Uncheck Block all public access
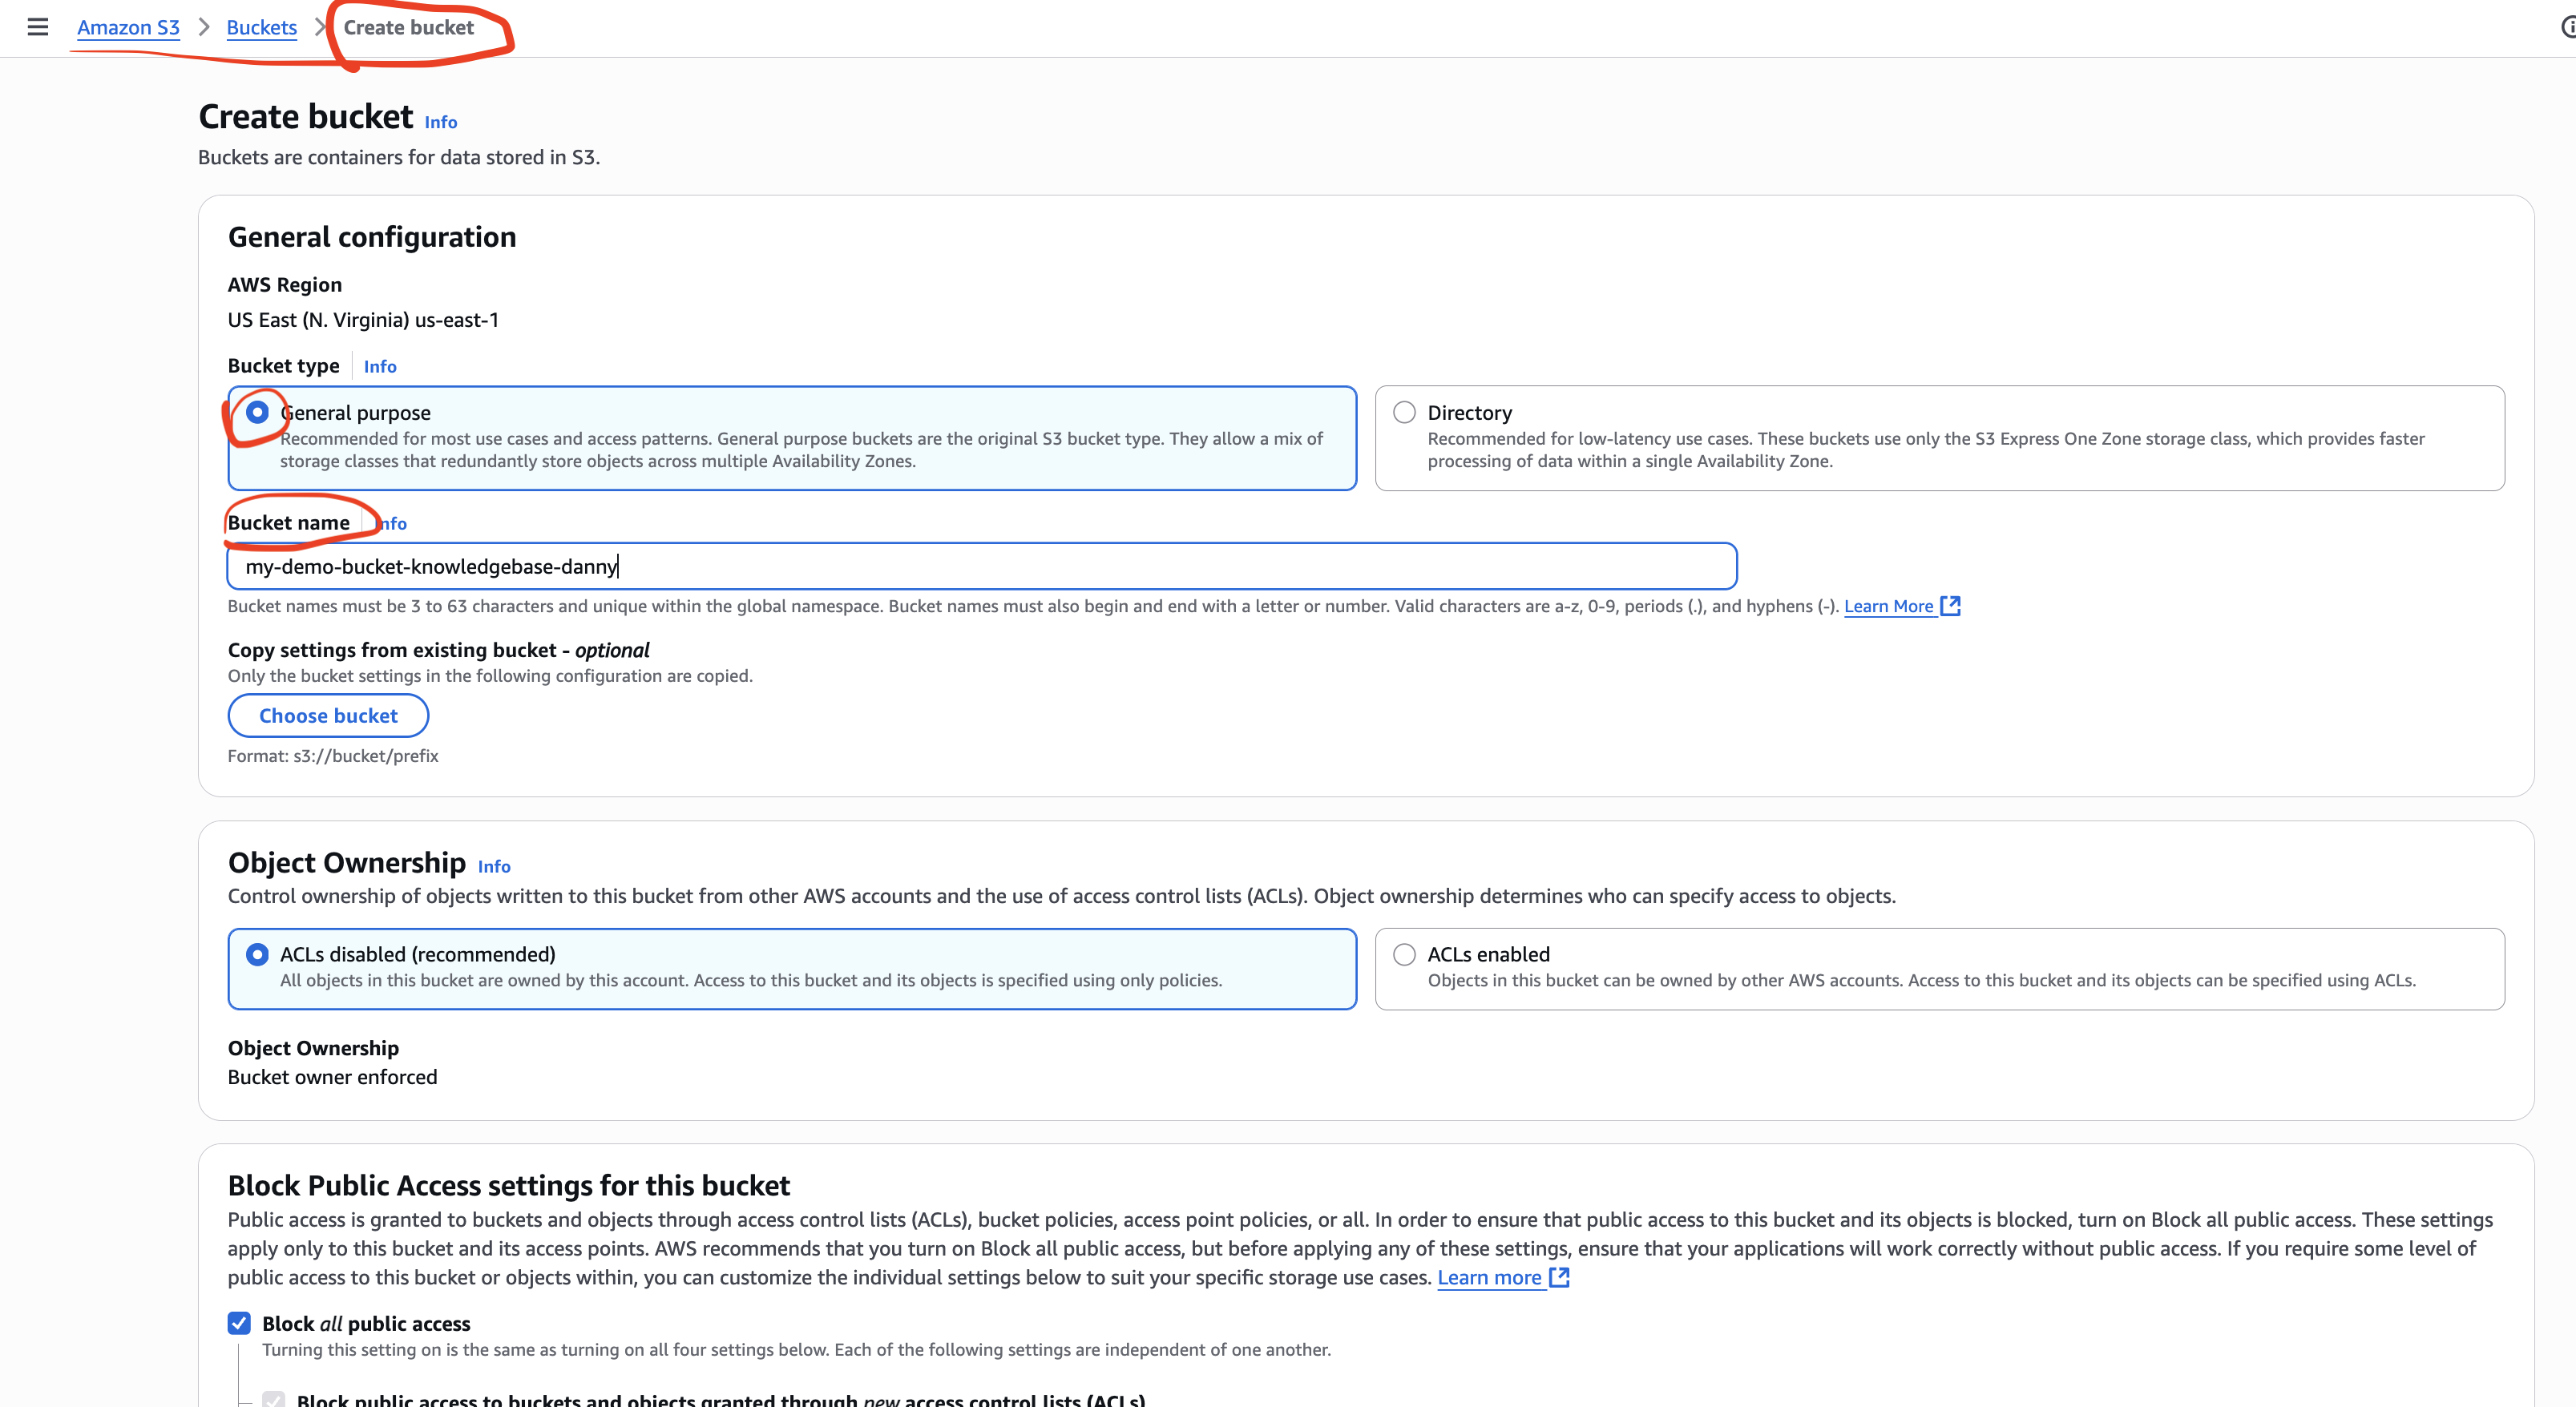This screenshot has width=2576, height=1407. tap(239, 1323)
